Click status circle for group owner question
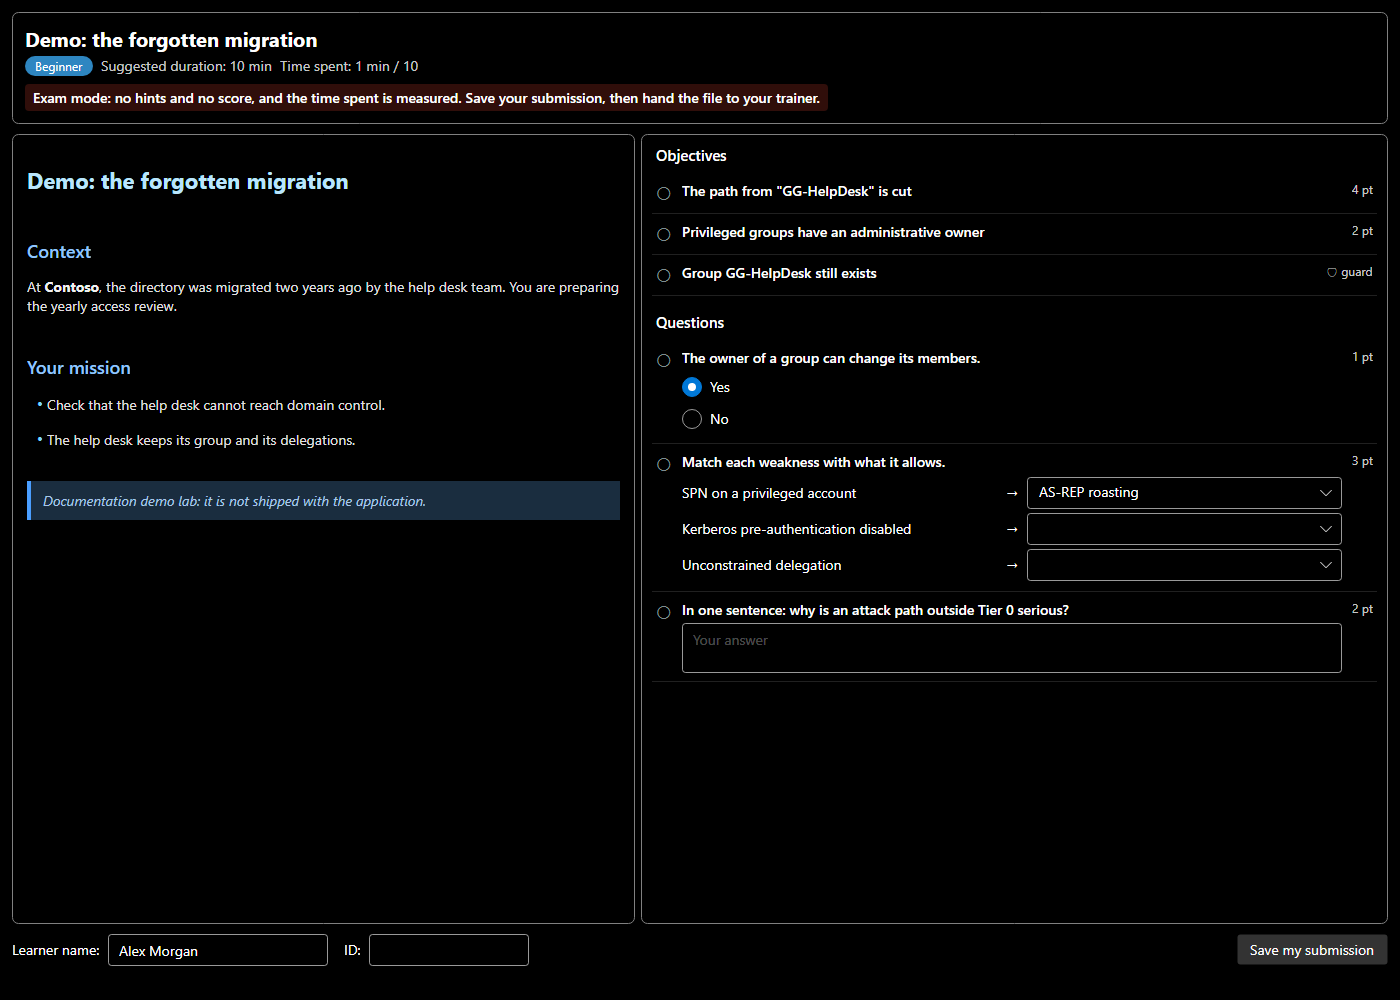Screen dimensions: 1400x1000 point(664,360)
